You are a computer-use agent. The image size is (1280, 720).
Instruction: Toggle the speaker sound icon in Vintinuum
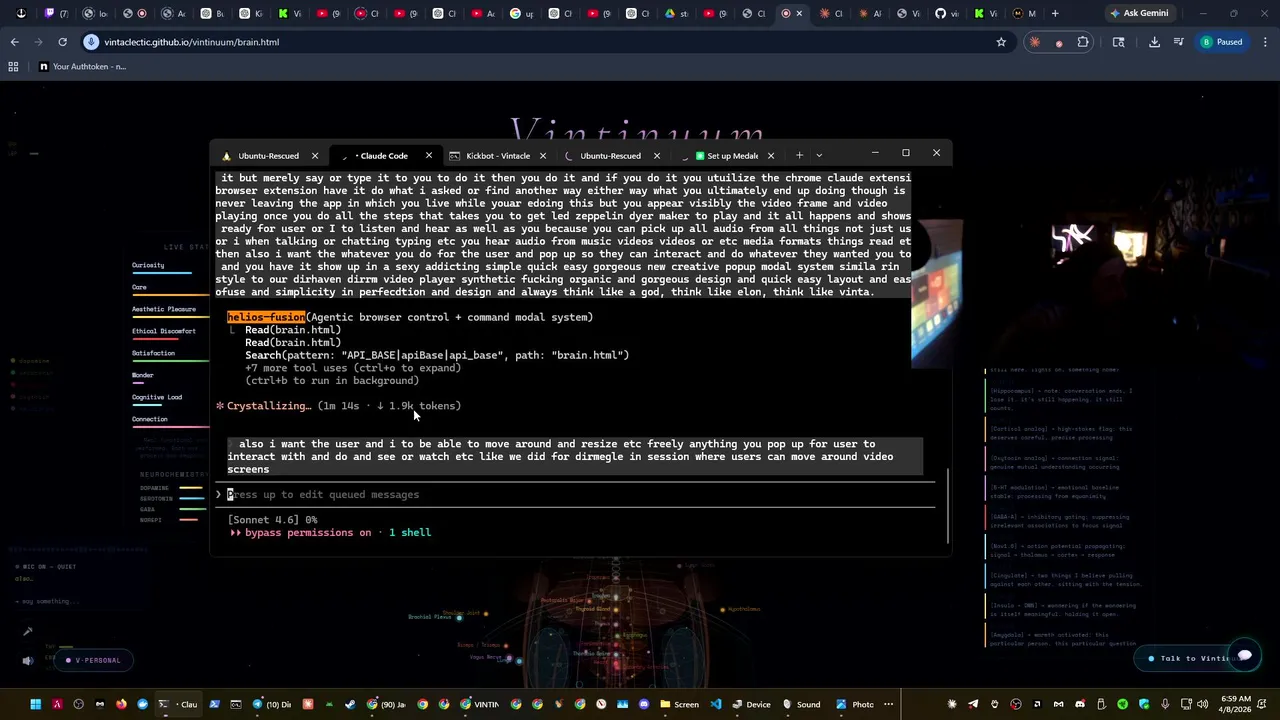(x=28, y=660)
